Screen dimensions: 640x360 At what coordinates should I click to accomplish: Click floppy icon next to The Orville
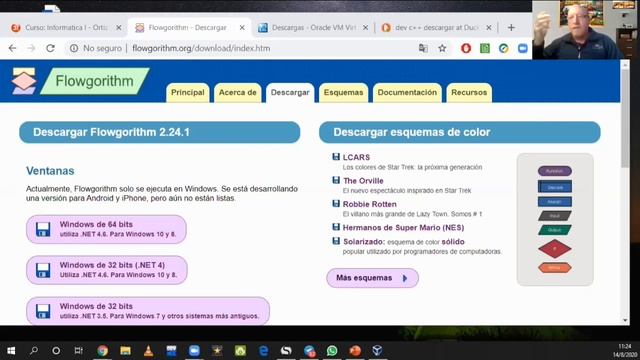click(336, 180)
